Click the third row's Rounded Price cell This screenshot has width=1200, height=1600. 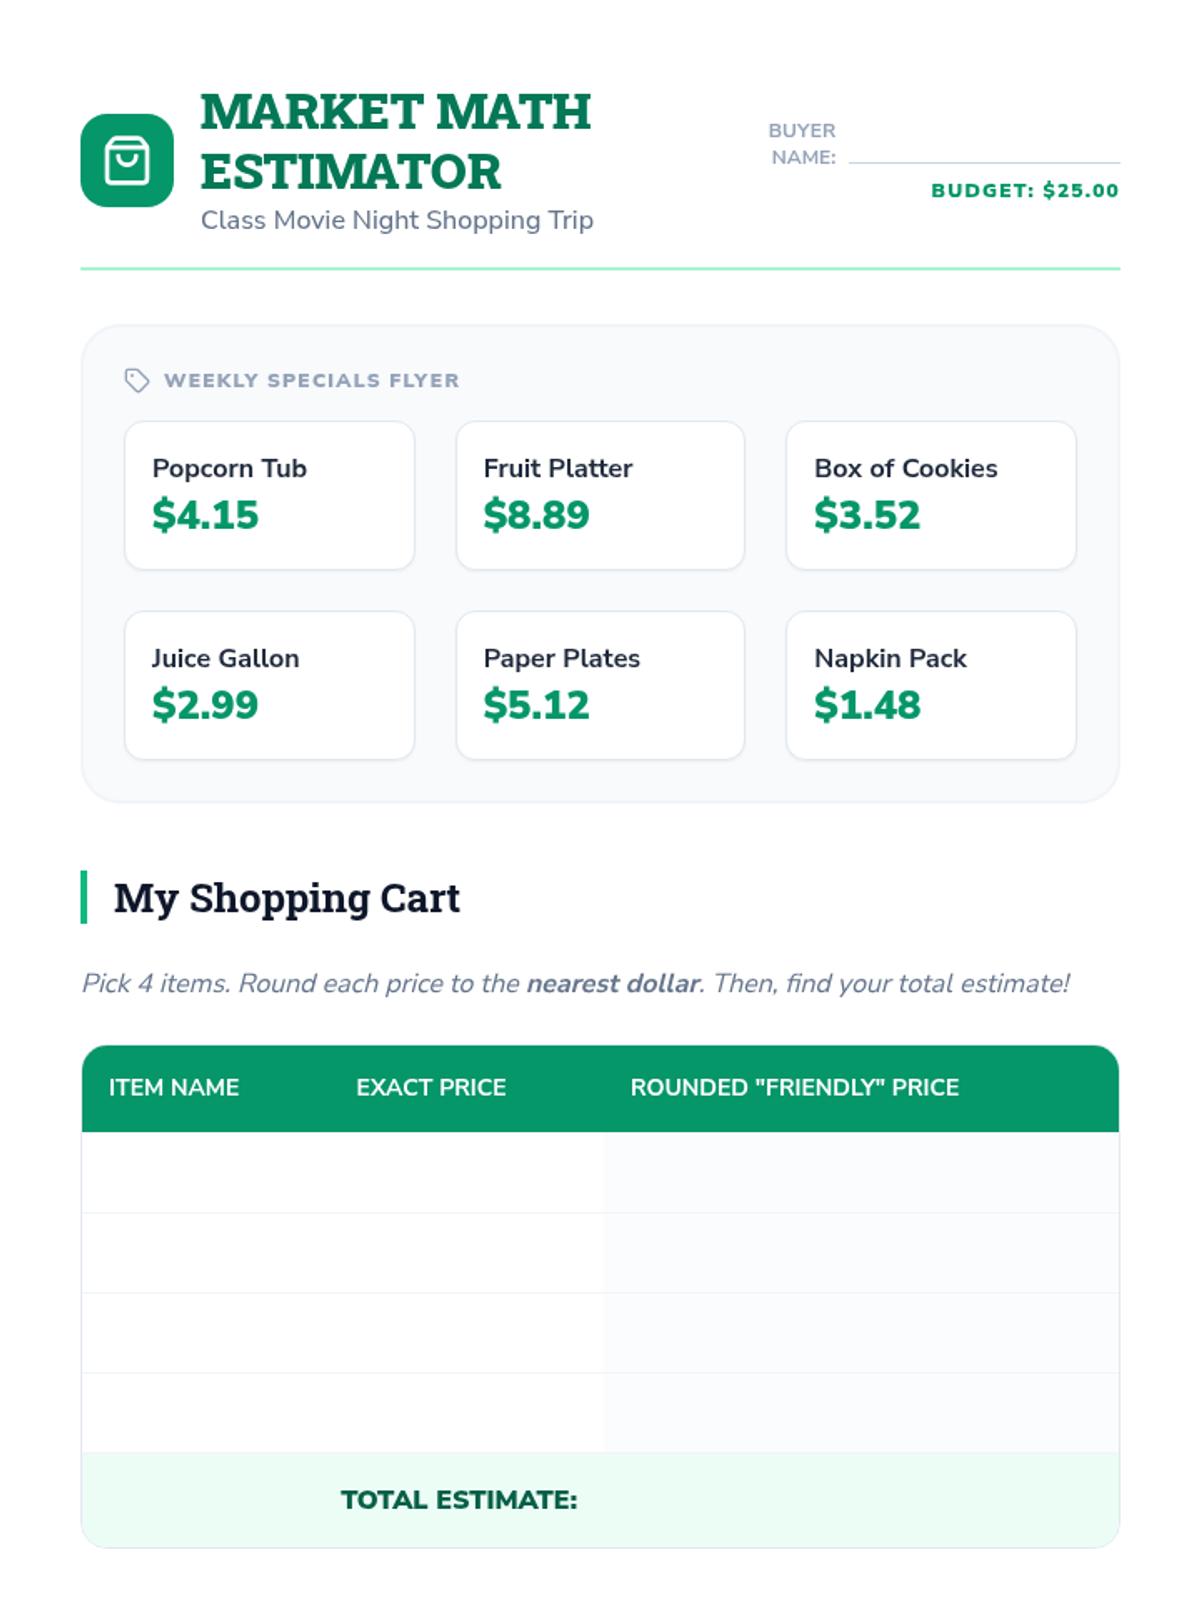[860, 1333]
